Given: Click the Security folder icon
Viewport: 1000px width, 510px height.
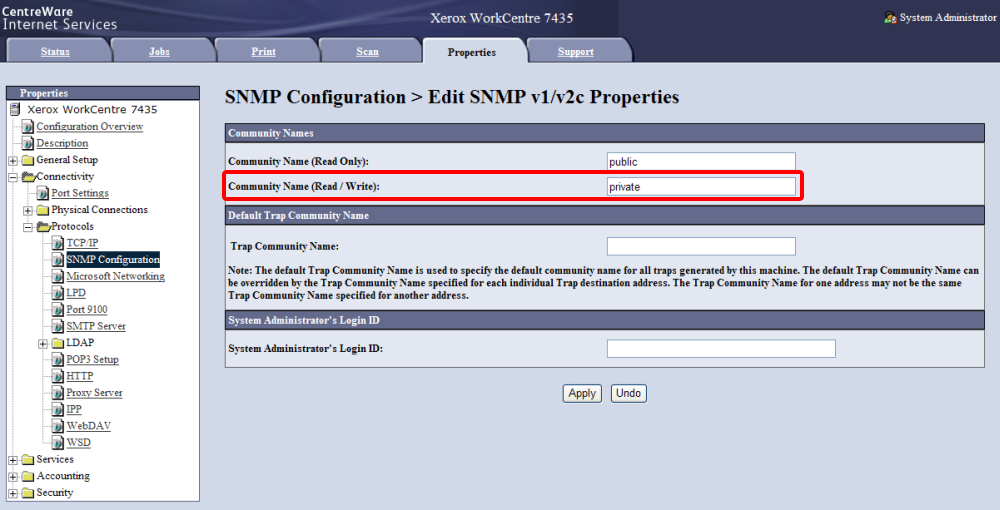Looking at the screenshot, I should pyautogui.click(x=28, y=493).
